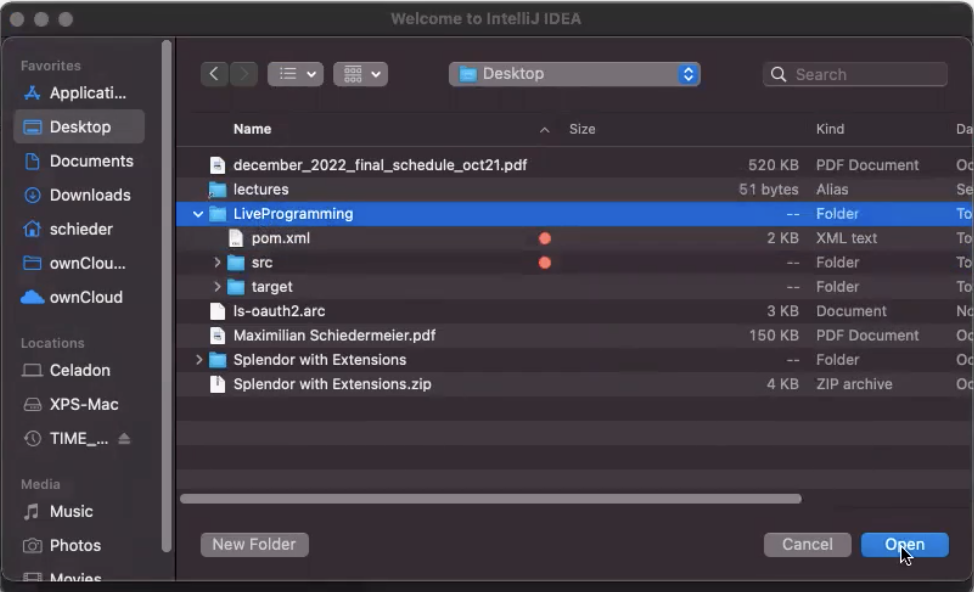Viewport: 974px width, 592px height.
Task: Select the target folder row
Action: pyautogui.click(x=575, y=286)
